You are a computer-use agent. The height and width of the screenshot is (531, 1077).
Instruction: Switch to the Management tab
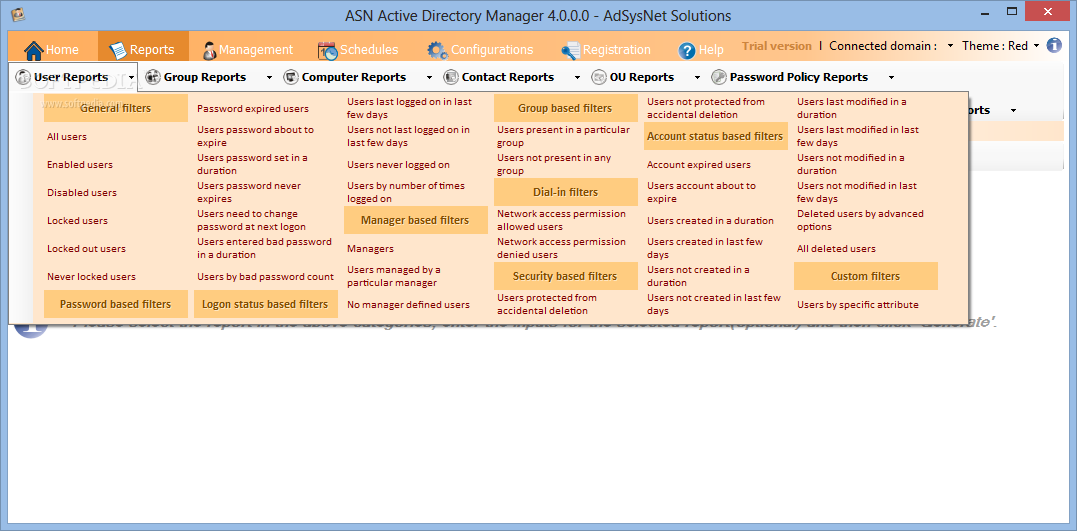click(249, 49)
